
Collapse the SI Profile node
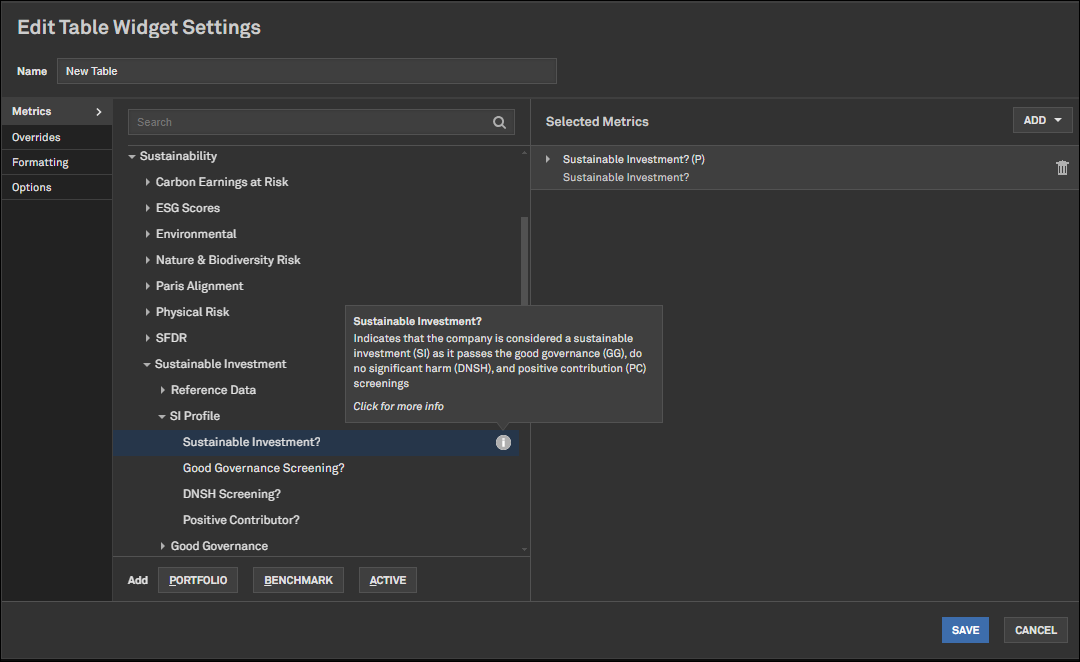coord(162,416)
